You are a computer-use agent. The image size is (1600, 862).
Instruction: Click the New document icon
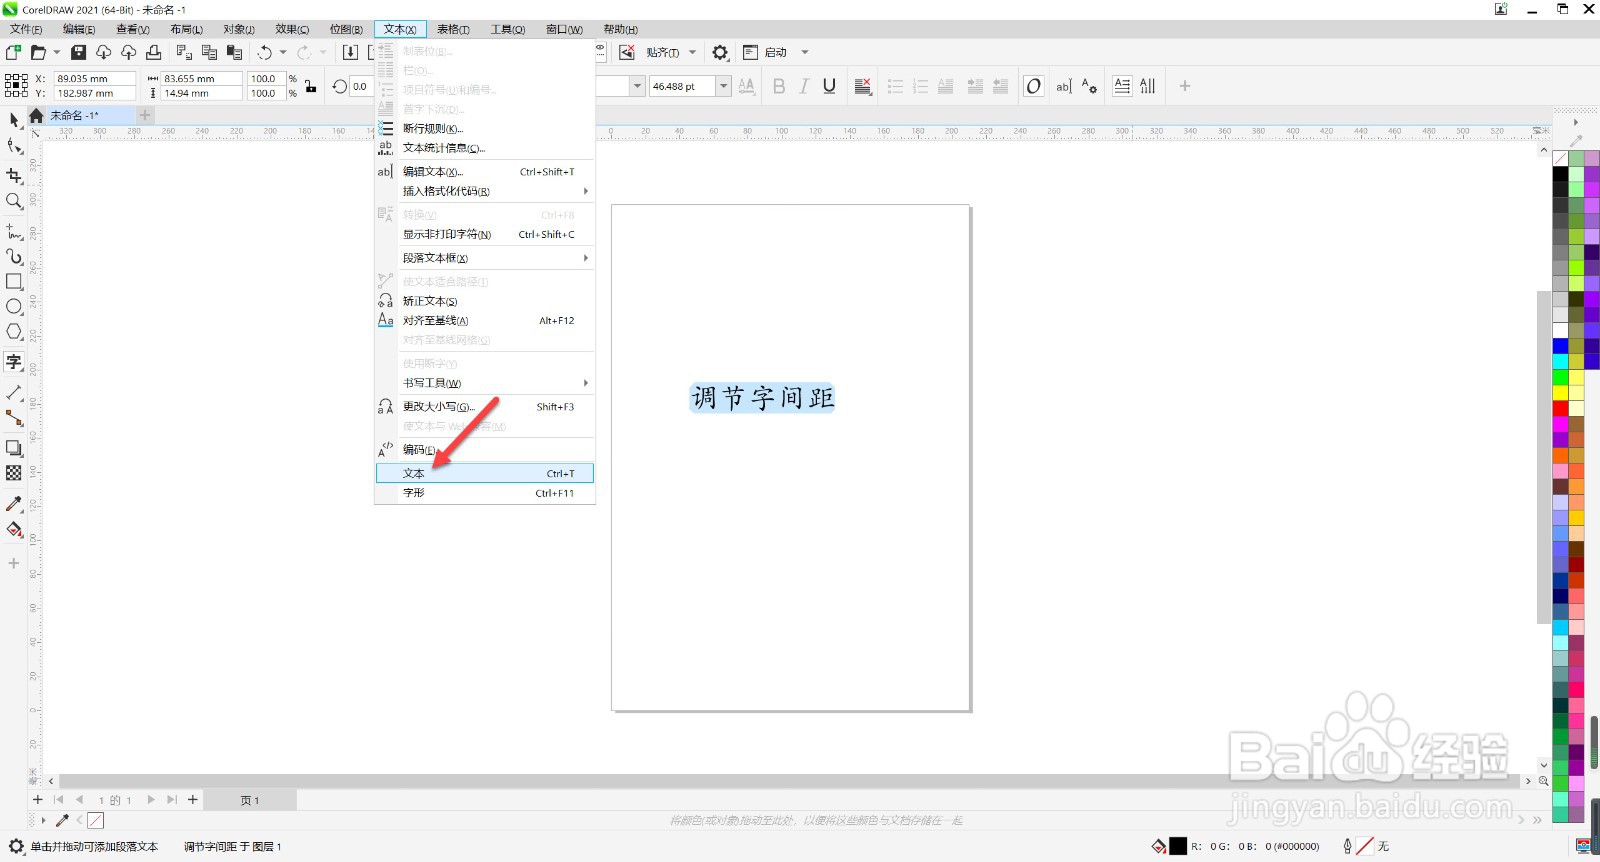click(x=13, y=52)
